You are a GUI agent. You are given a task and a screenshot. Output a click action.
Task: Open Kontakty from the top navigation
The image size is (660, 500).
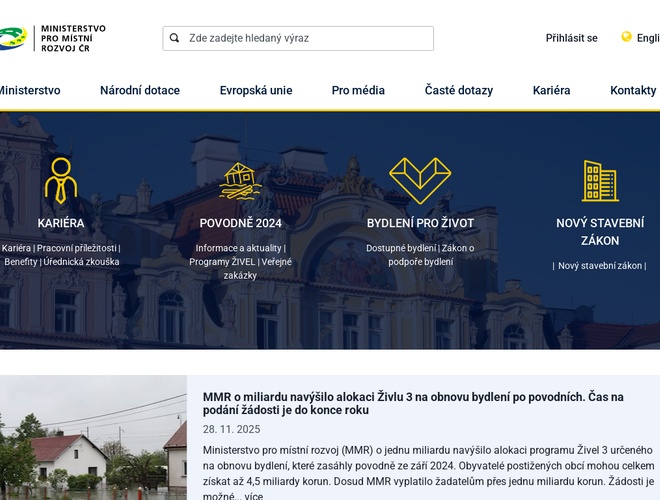click(633, 90)
